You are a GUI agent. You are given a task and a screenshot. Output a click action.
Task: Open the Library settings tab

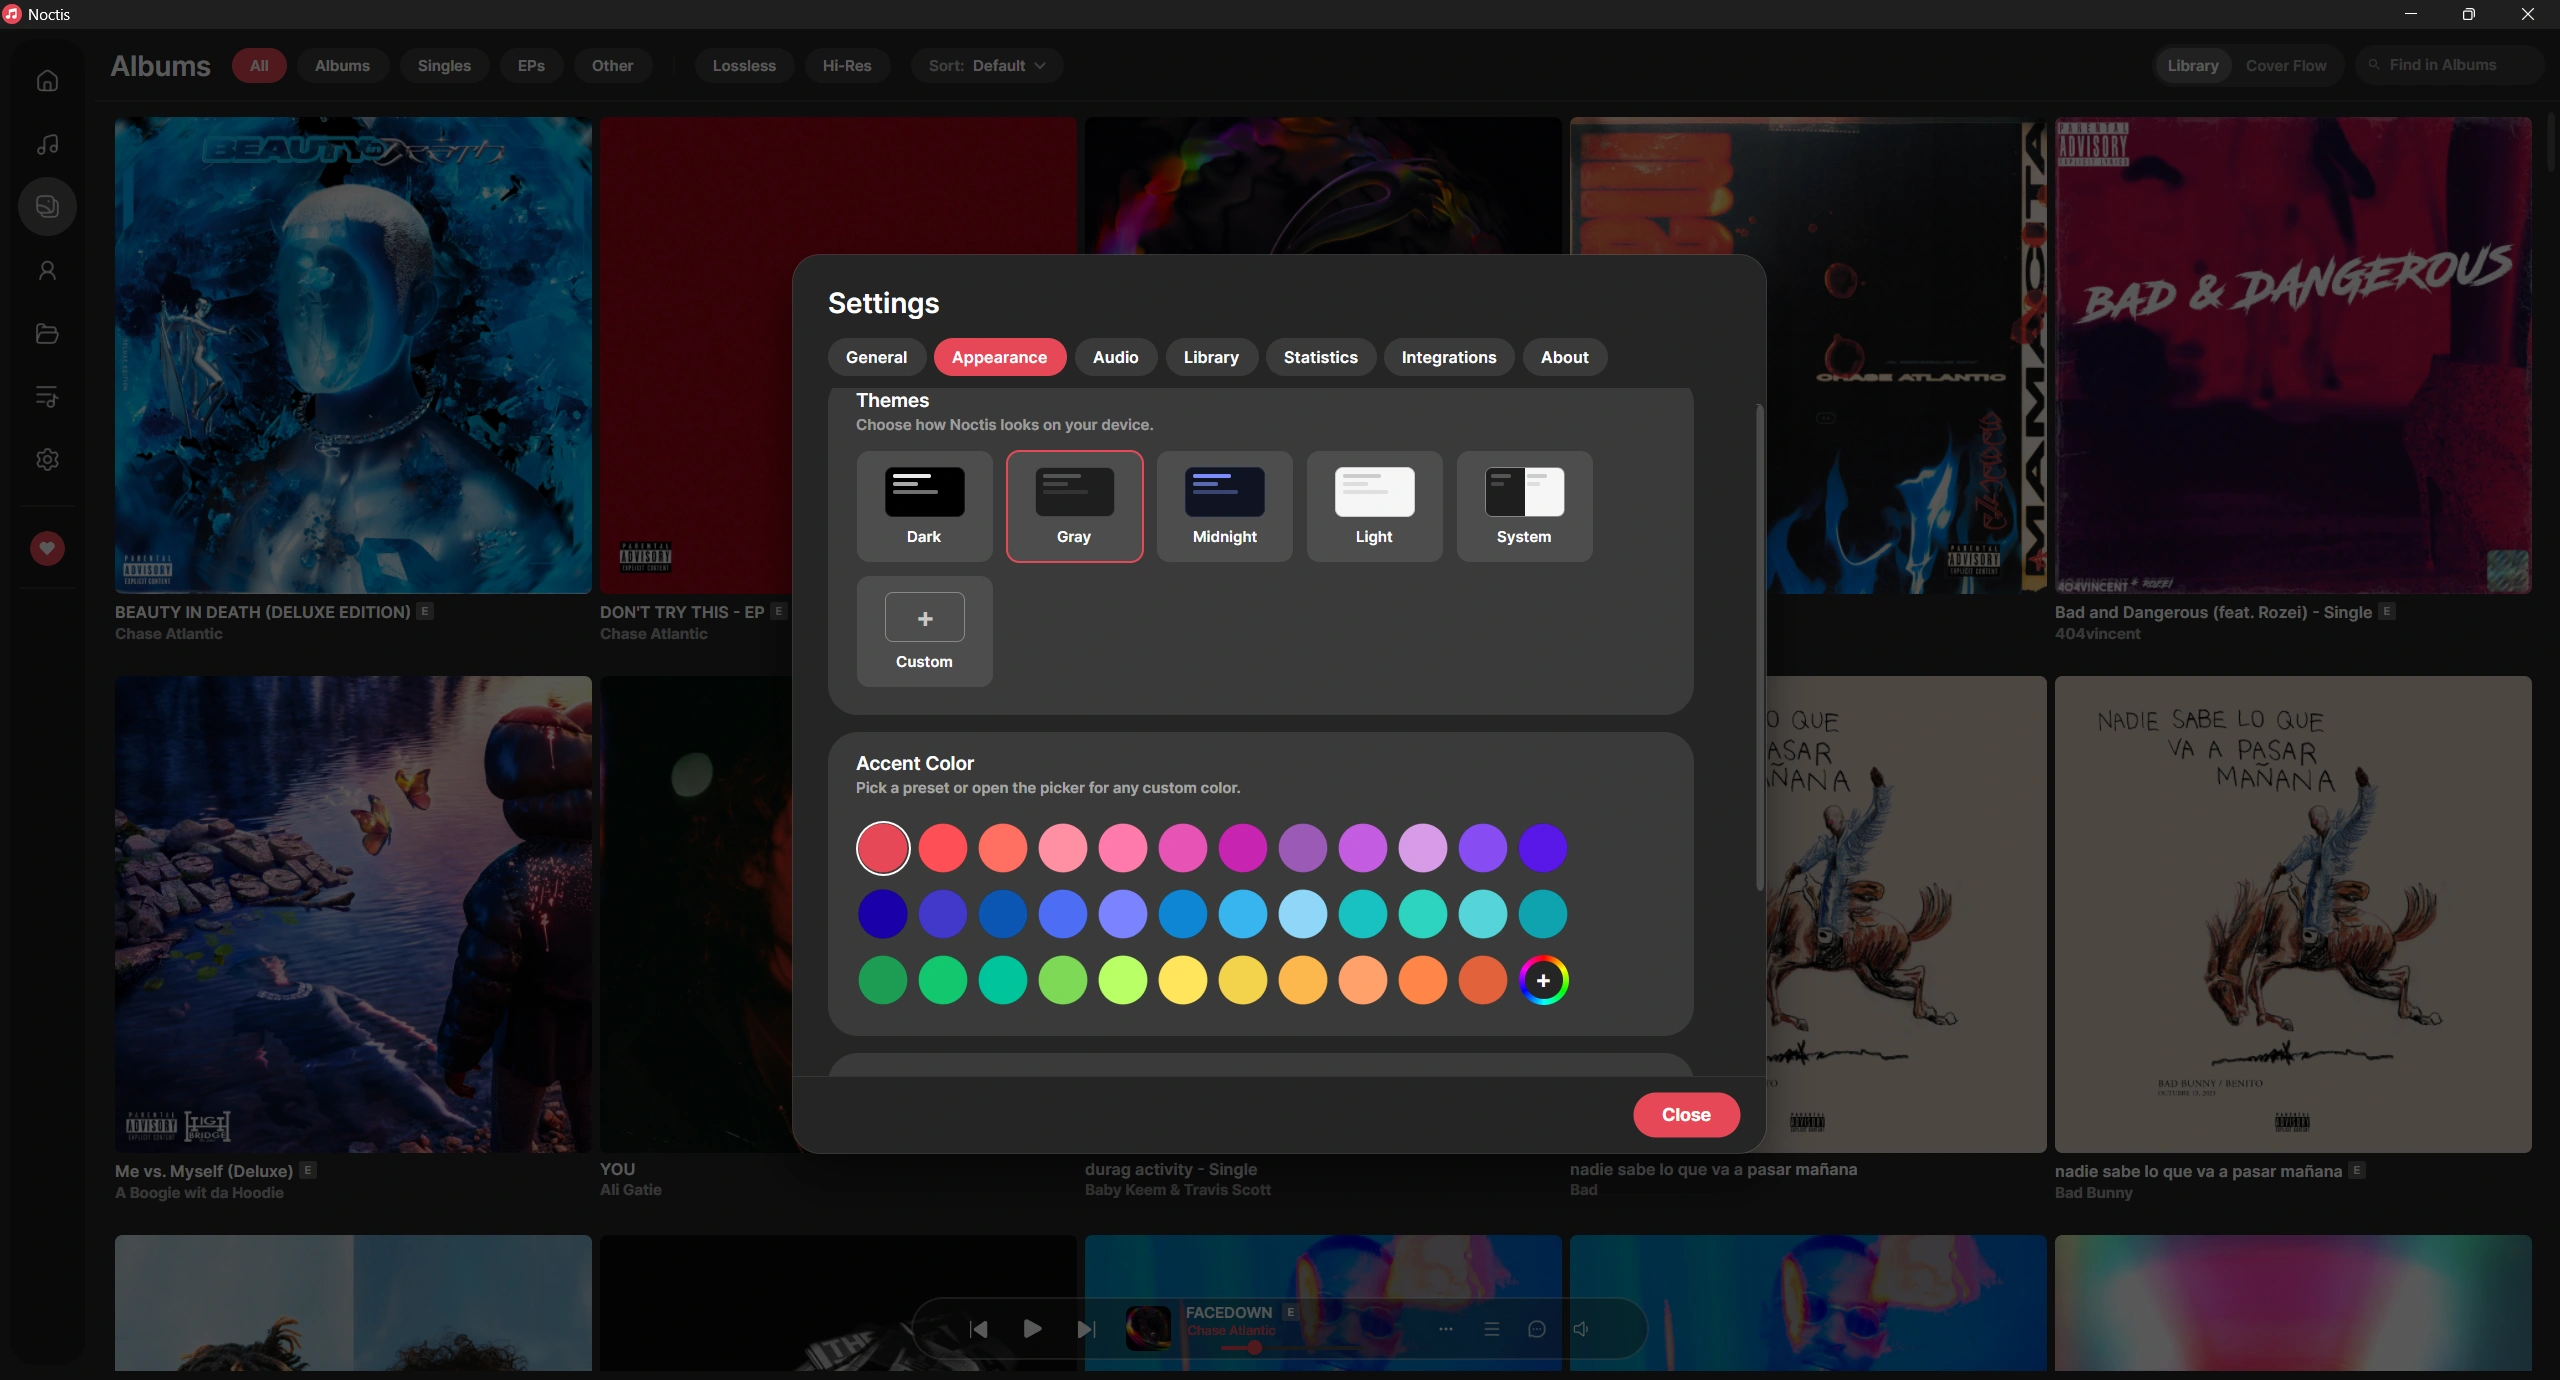(x=1211, y=357)
